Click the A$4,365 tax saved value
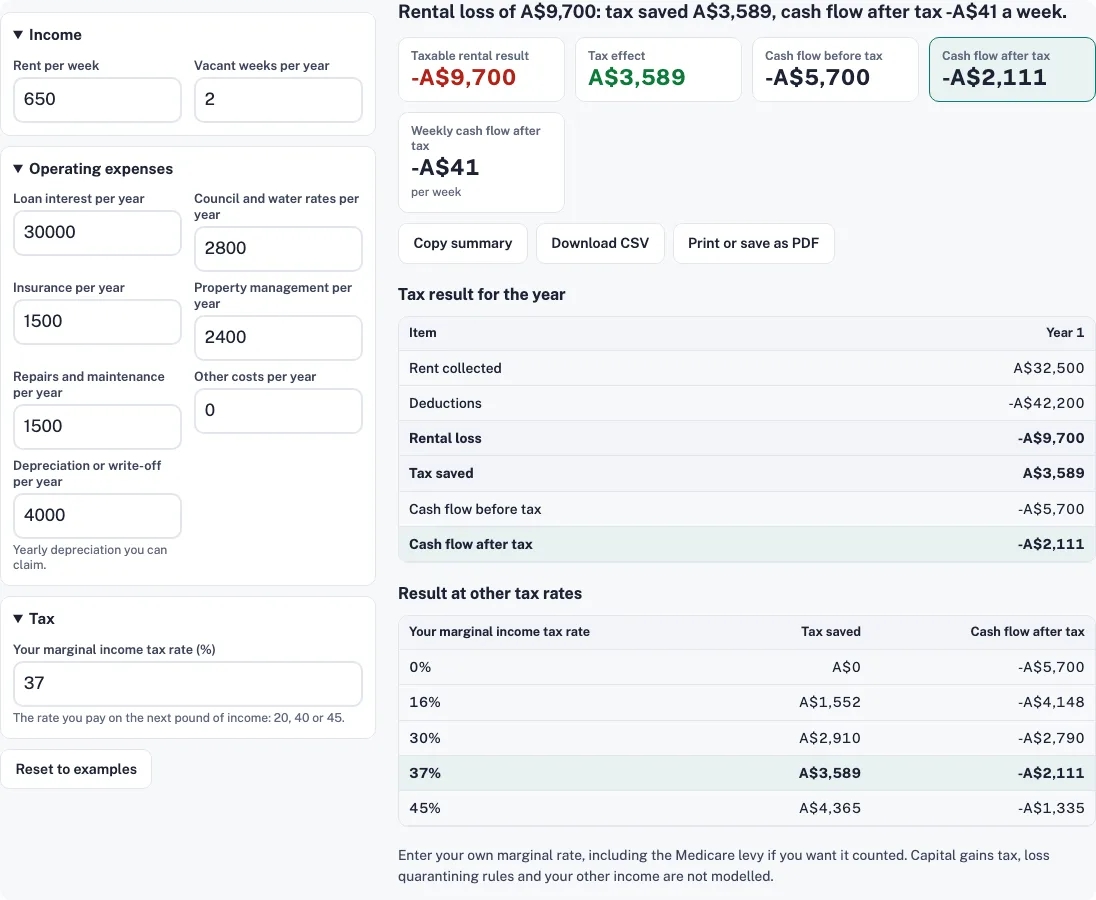The image size is (1096, 900). click(x=830, y=808)
